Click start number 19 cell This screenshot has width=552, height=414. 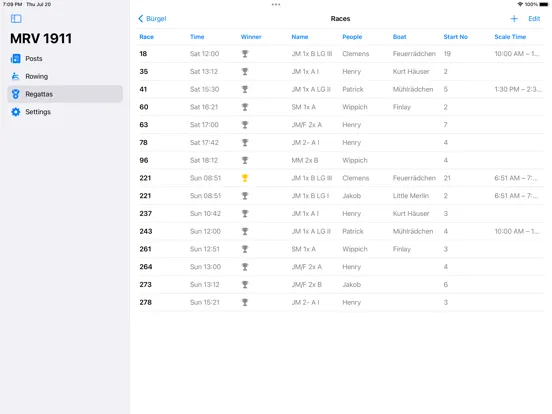447,54
